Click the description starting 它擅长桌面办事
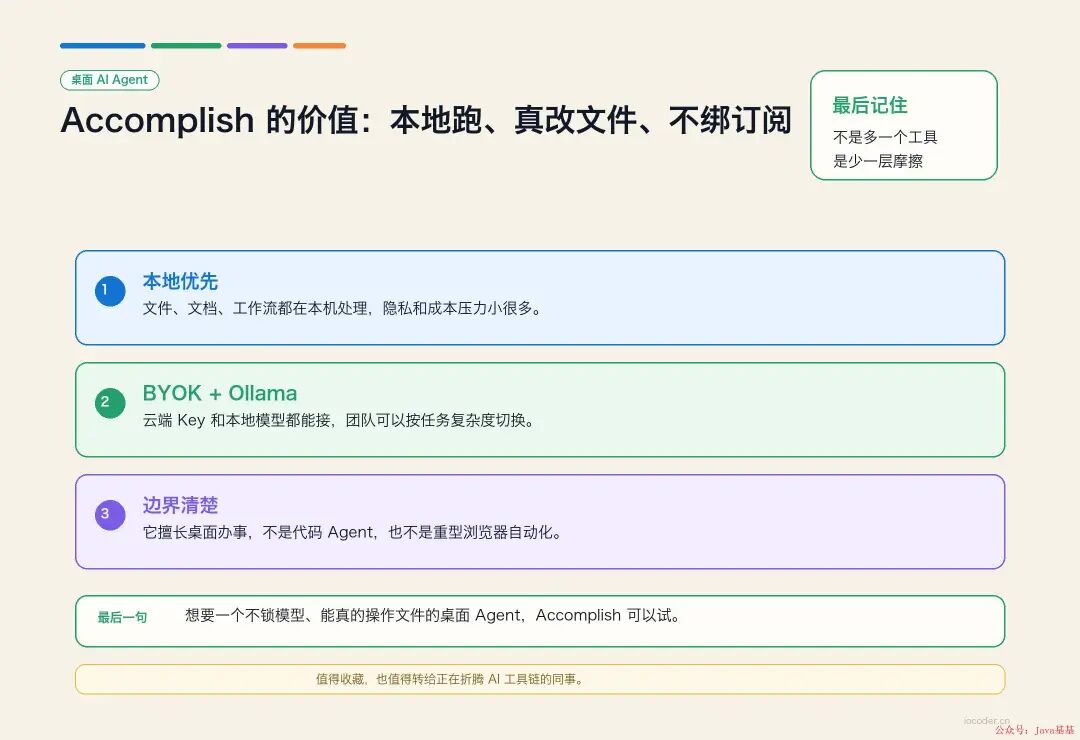The width and height of the screenshot is (1080, 740). [x=353, y=533]
